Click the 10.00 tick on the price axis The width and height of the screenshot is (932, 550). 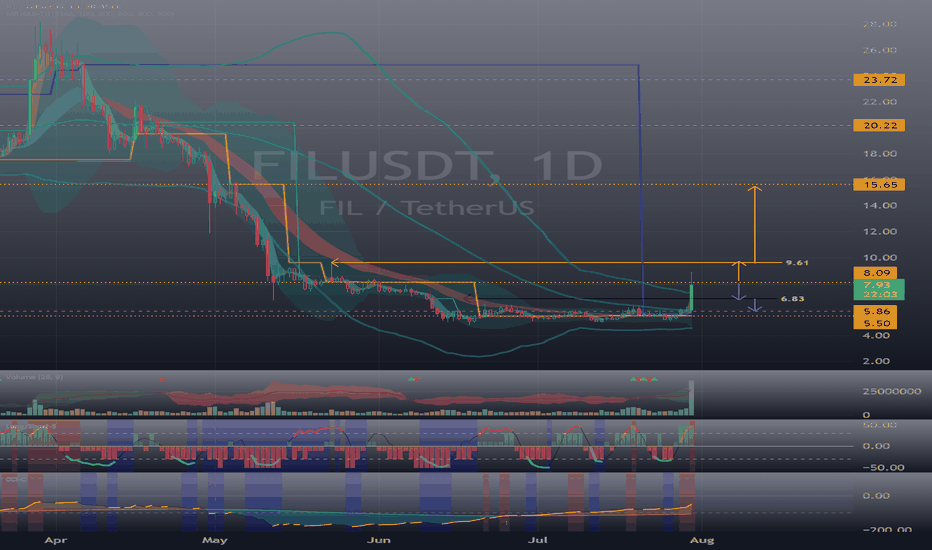pyautogui.click(x=880, y=257)
